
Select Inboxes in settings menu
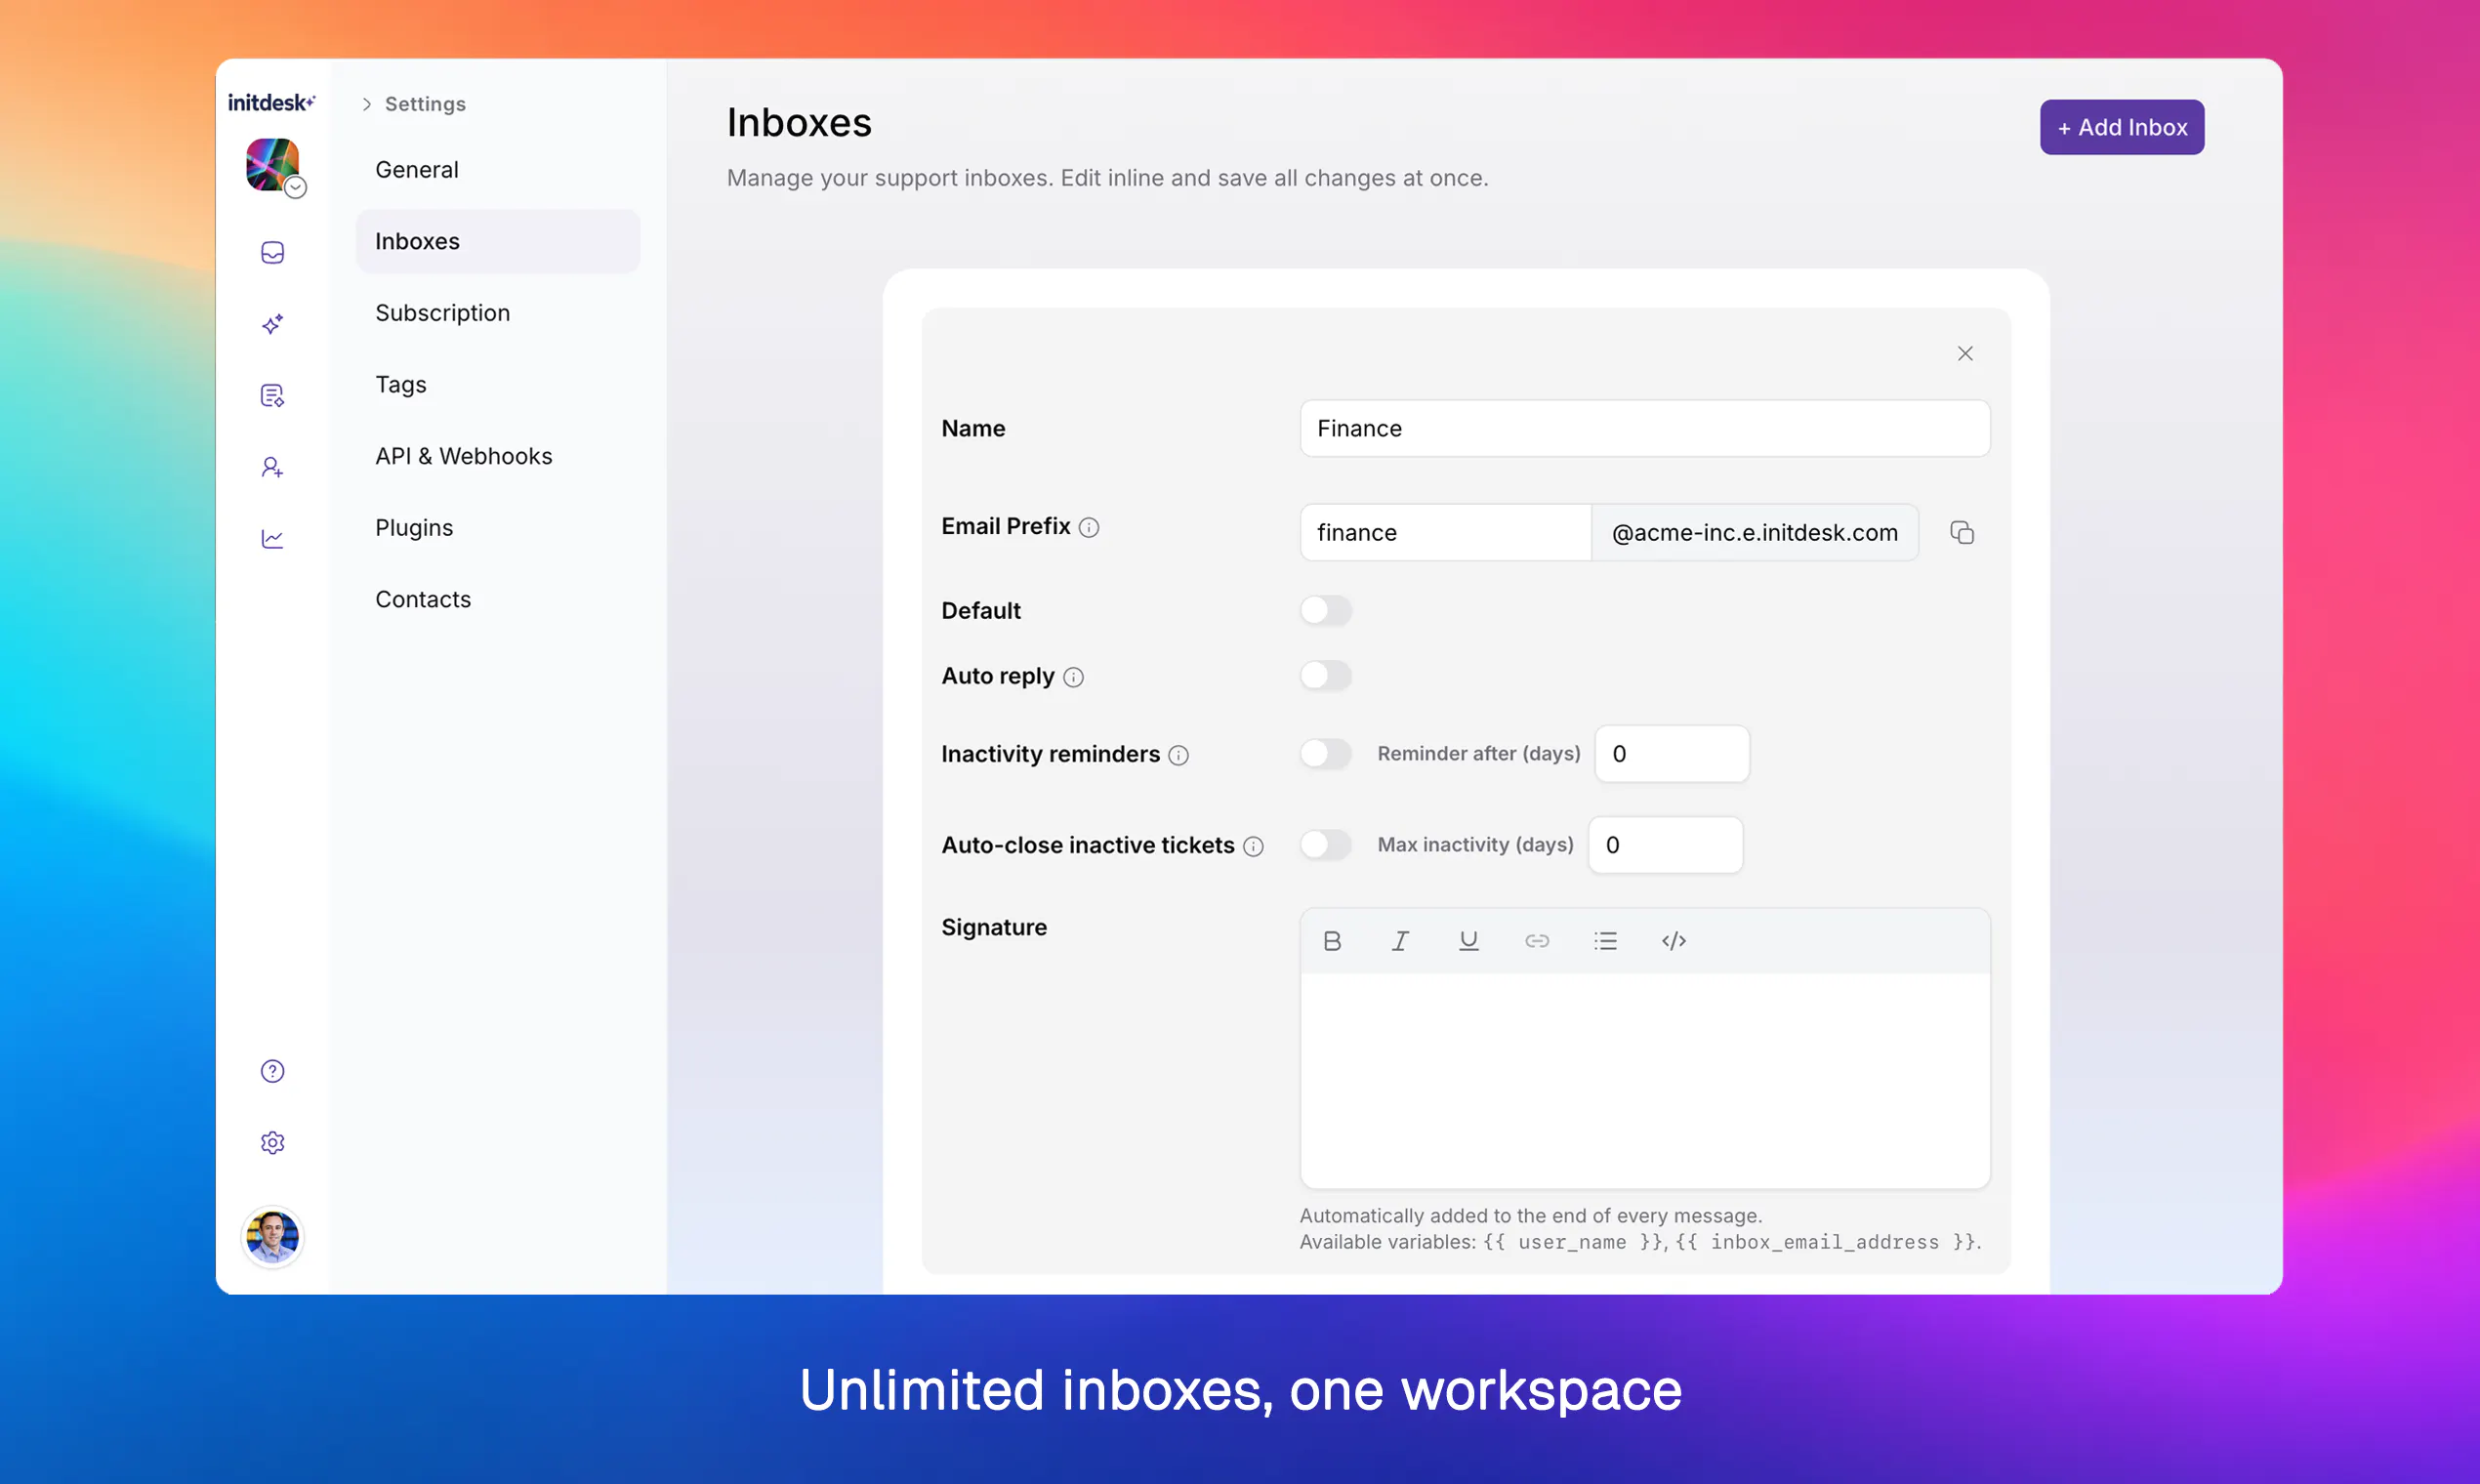498,241
